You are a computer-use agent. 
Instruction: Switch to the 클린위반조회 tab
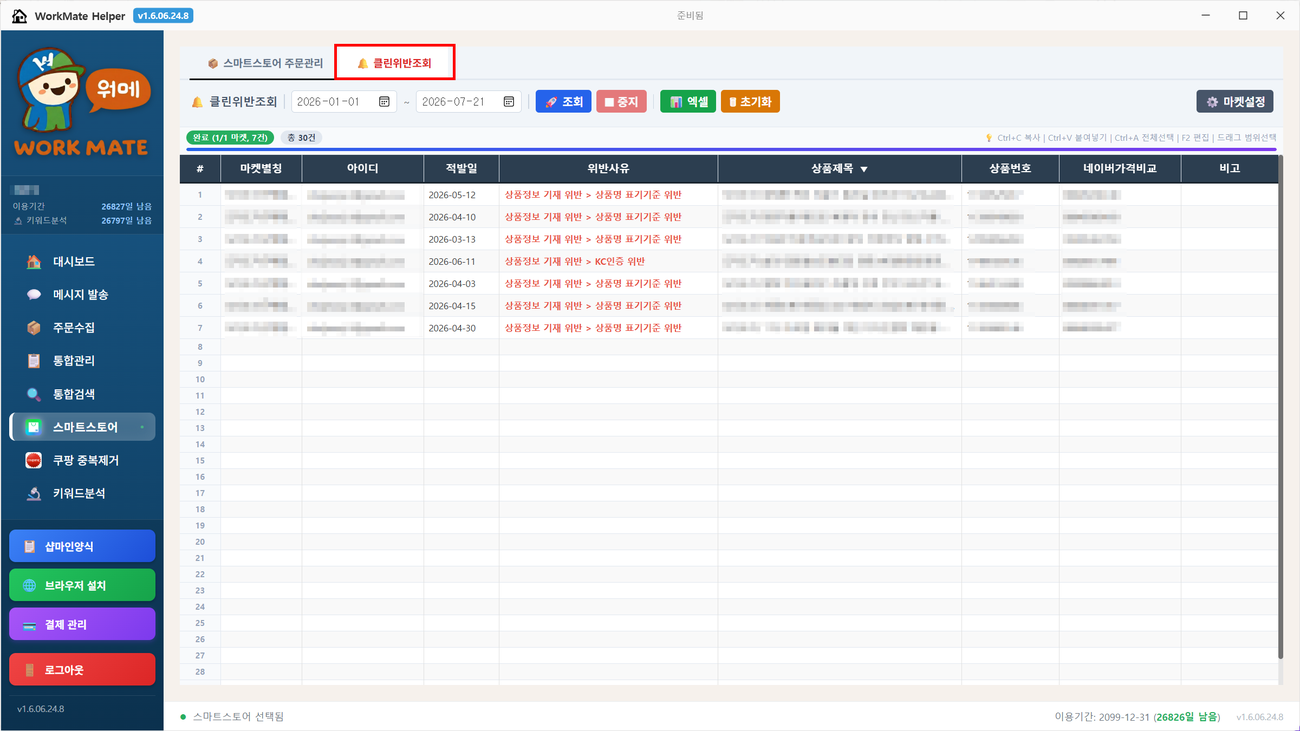coord(395,63)
